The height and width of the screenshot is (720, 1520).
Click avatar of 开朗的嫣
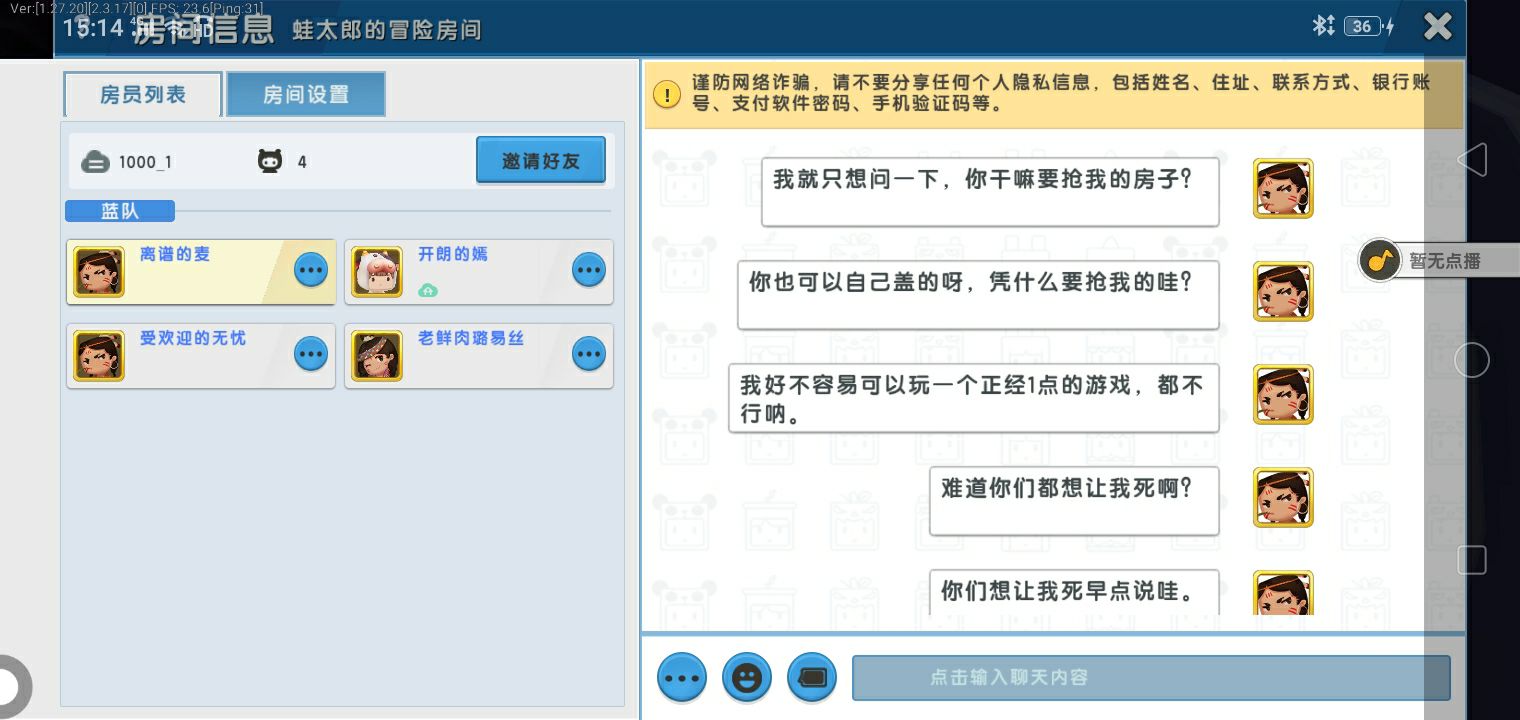(377, 272)
